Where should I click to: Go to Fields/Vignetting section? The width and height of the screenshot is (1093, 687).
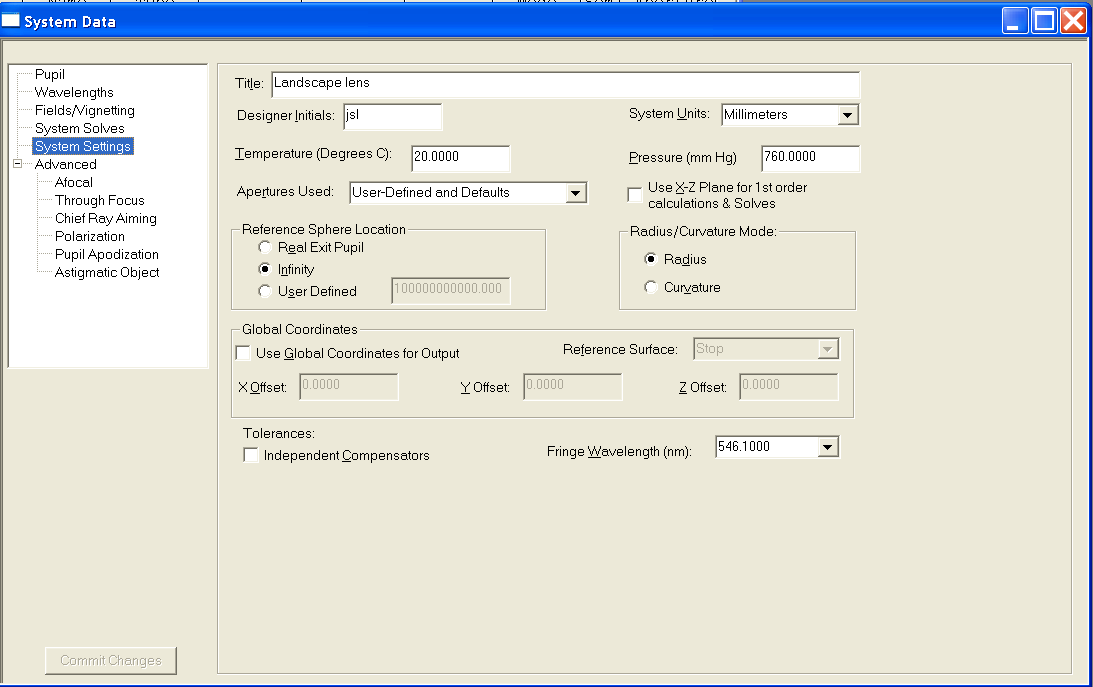click(x=84, y=111)
